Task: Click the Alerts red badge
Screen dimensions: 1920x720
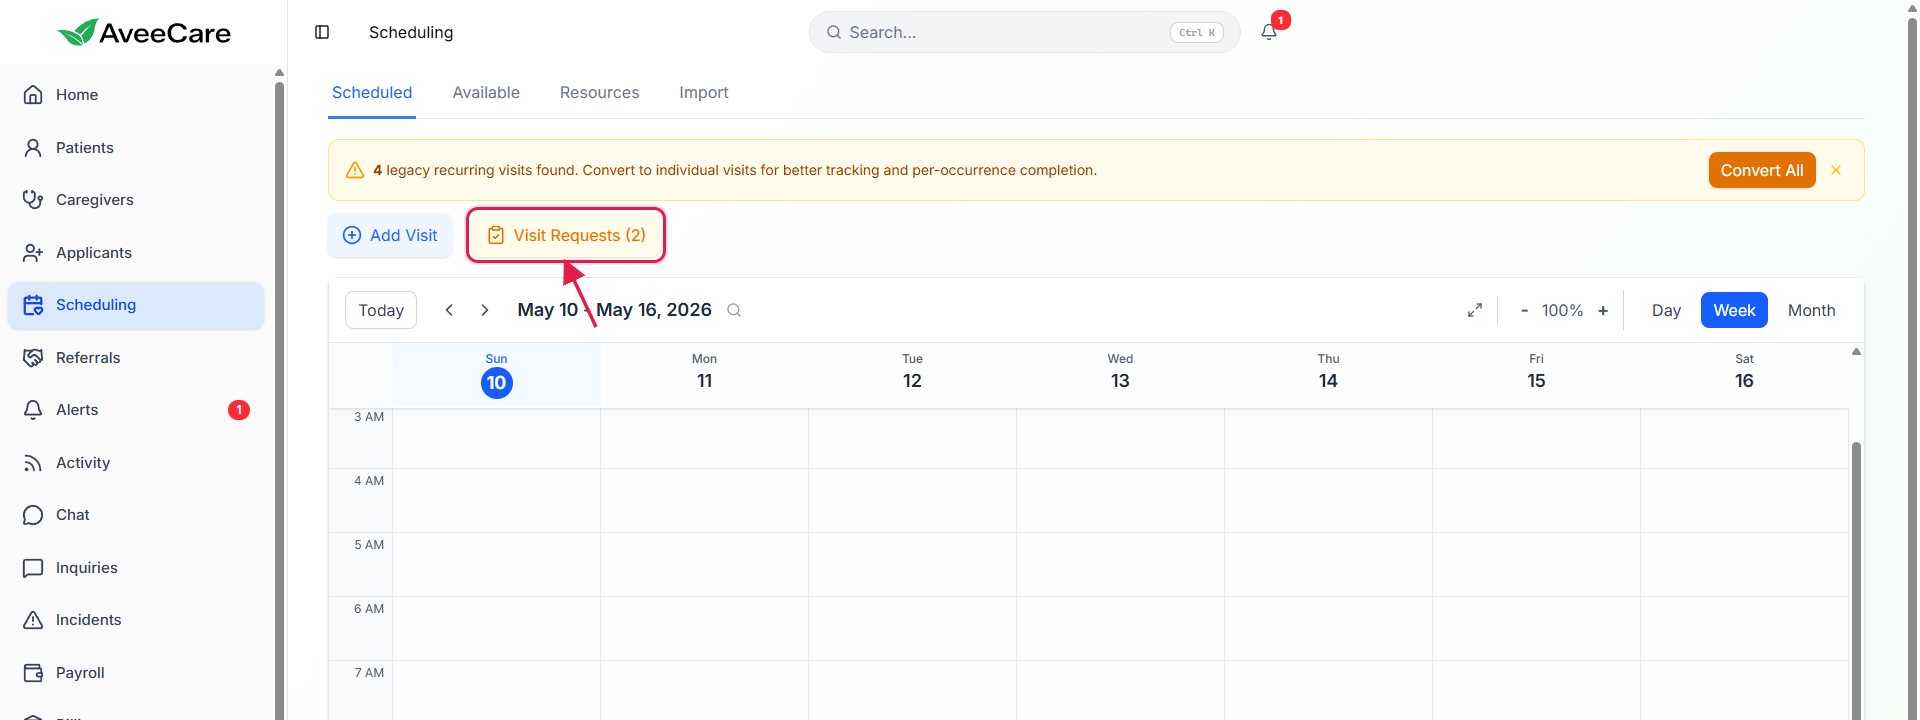Action: pos(239,410)
